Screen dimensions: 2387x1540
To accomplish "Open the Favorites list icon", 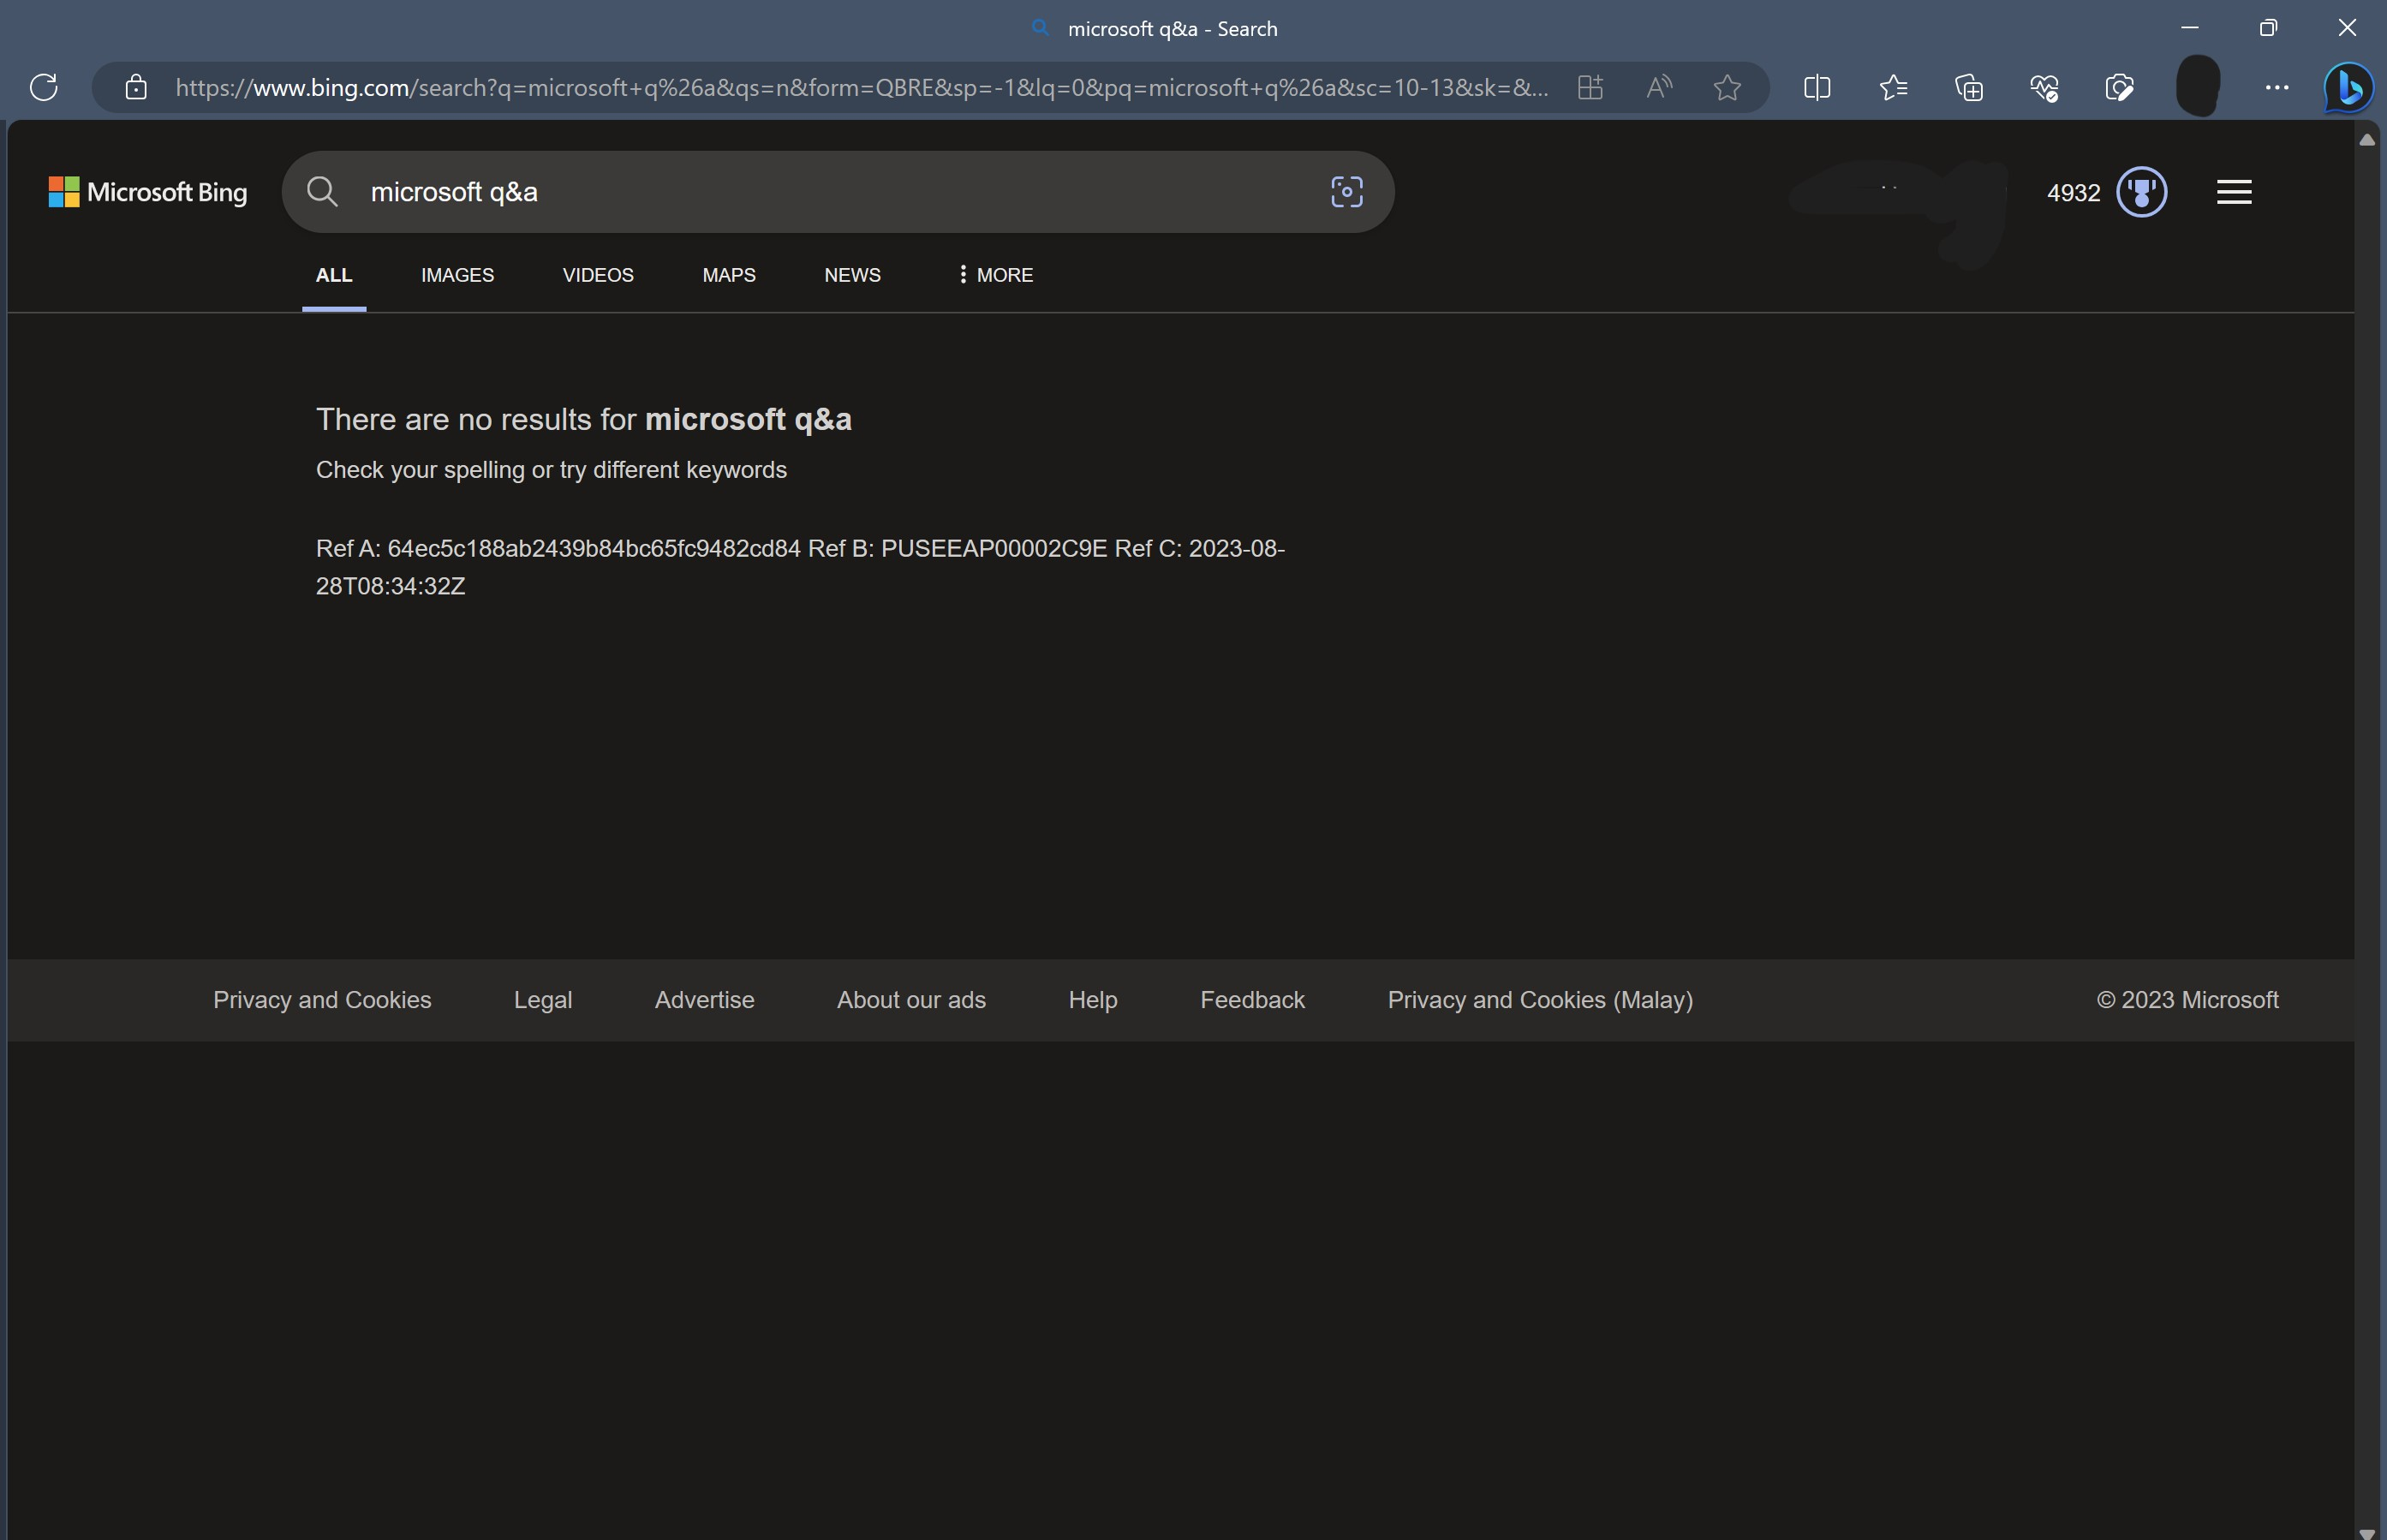I will click(x=1893, y=88).
